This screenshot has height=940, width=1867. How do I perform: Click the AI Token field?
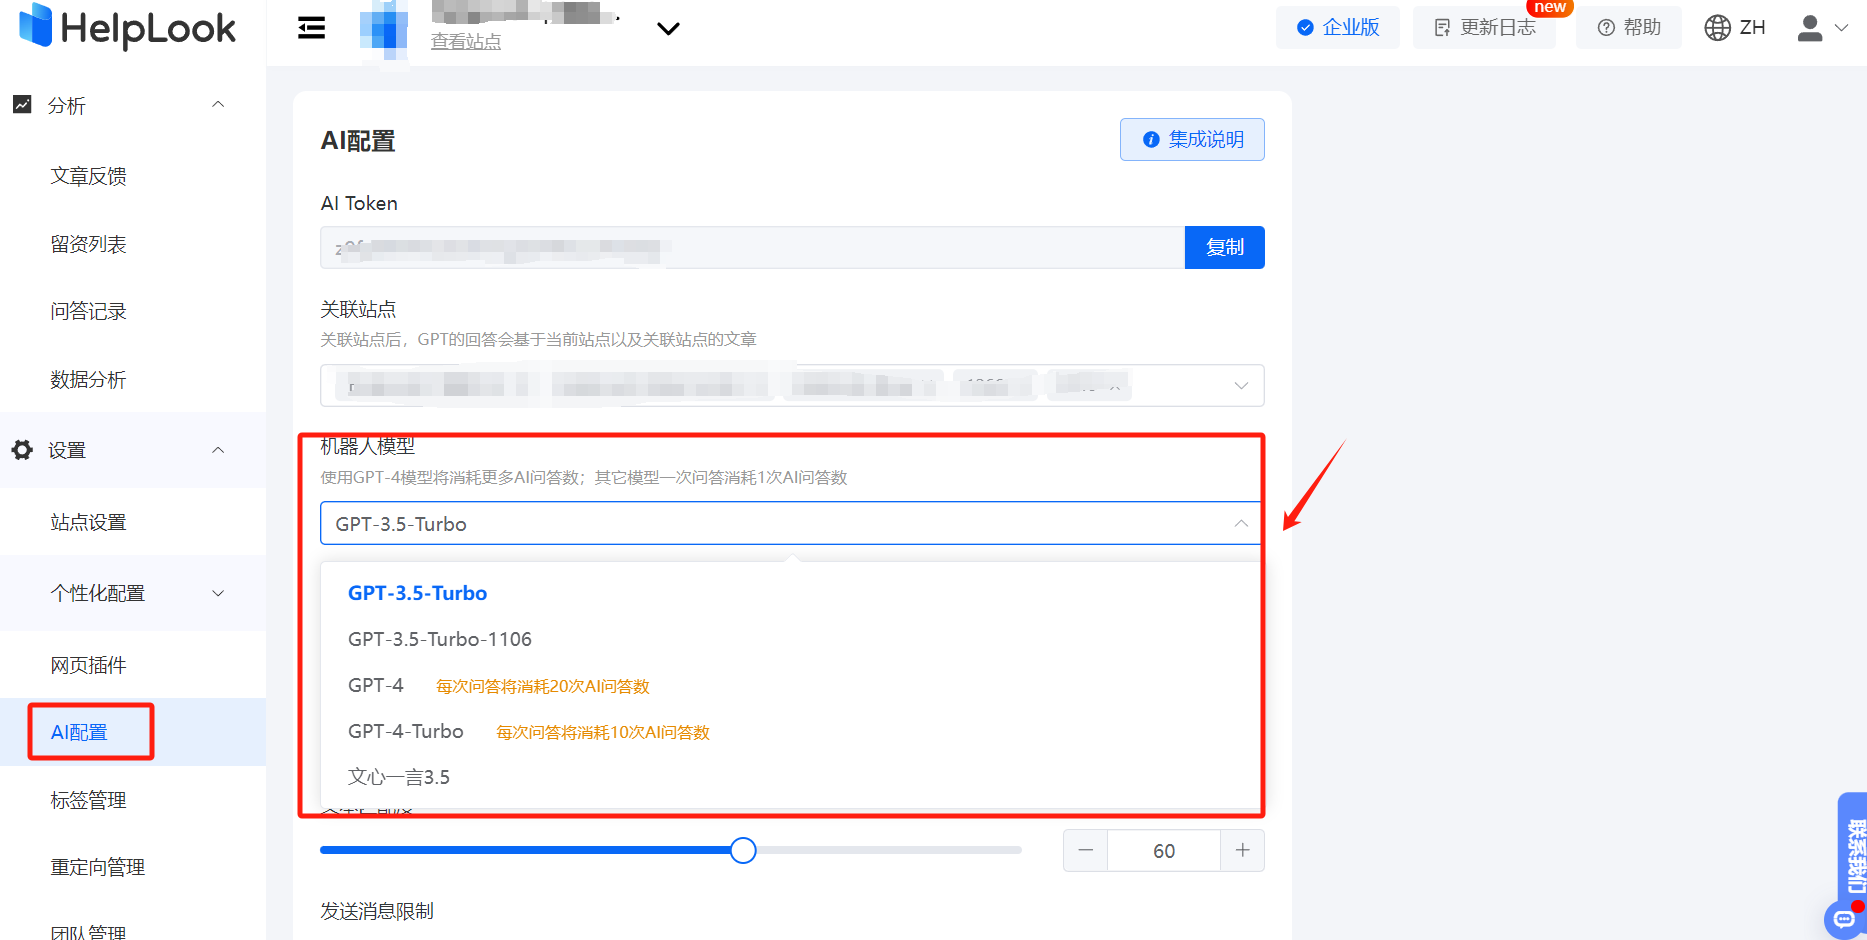pyautogui.click(x=752, y=247)
